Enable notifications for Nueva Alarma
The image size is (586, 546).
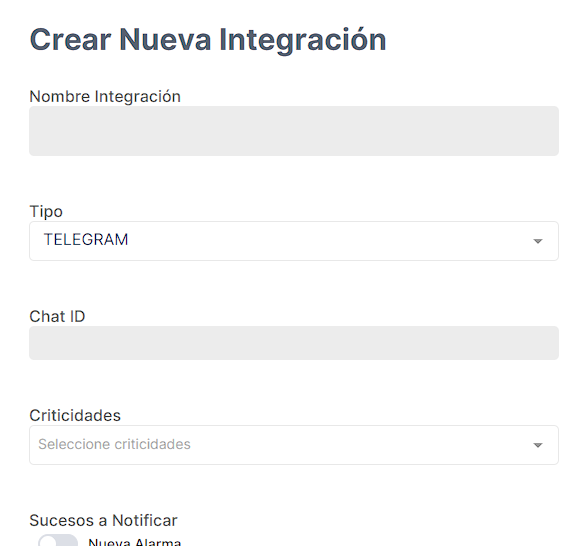(58, 540)
